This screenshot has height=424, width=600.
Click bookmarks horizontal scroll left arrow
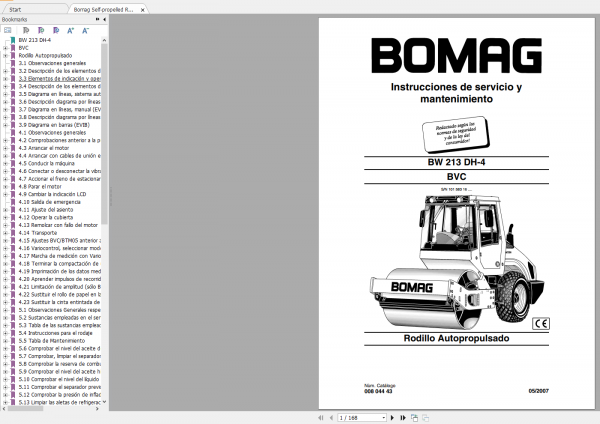pyautogui.click(x=4, y=409)
